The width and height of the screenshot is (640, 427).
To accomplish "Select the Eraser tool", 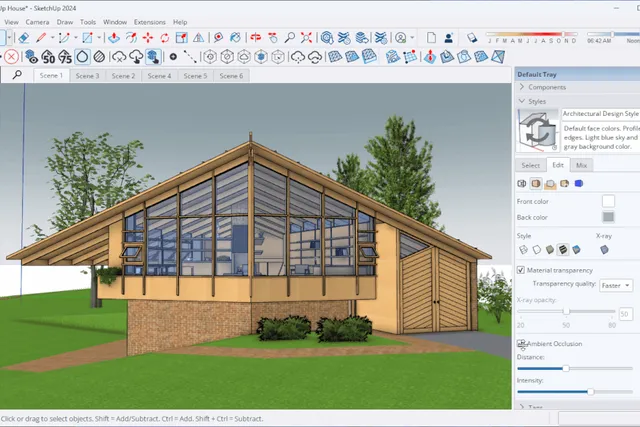I will pos(23,38).
